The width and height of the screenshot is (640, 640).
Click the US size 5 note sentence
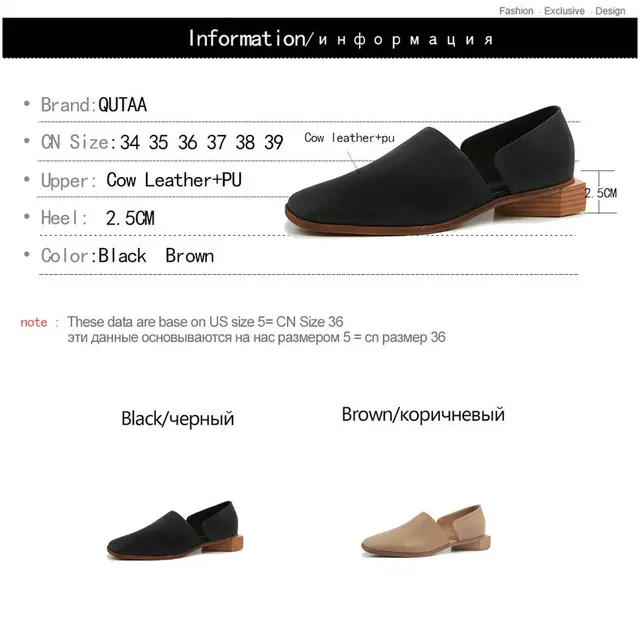click(x=205, y=322)
